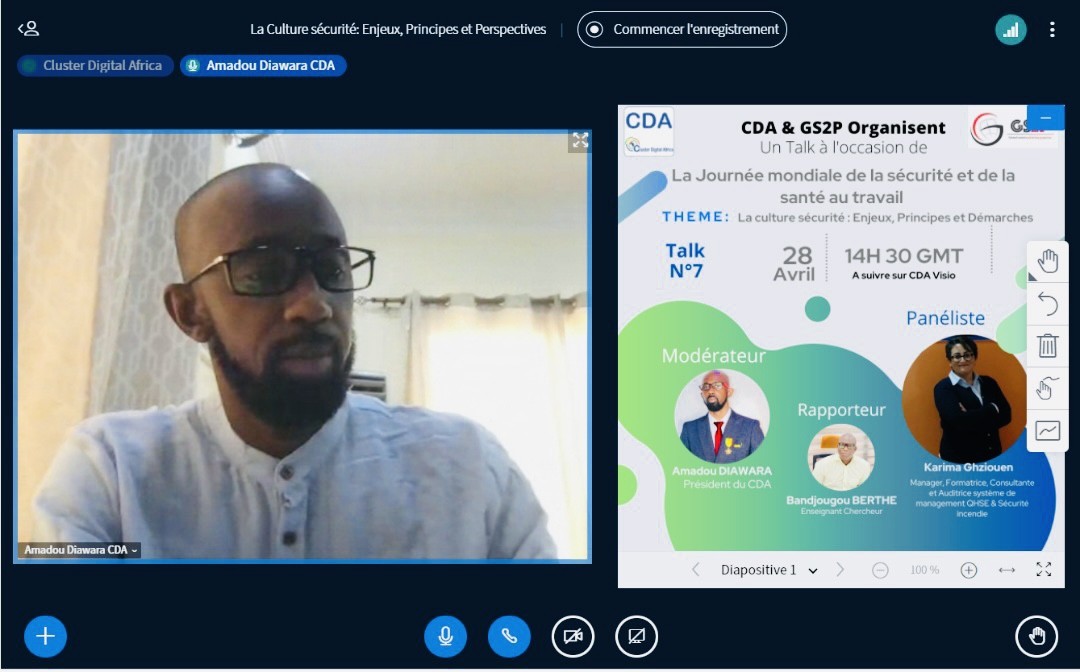The image size is (1080, 672).
Task: Zoom in on the slide
Action: tap(968, 570)
